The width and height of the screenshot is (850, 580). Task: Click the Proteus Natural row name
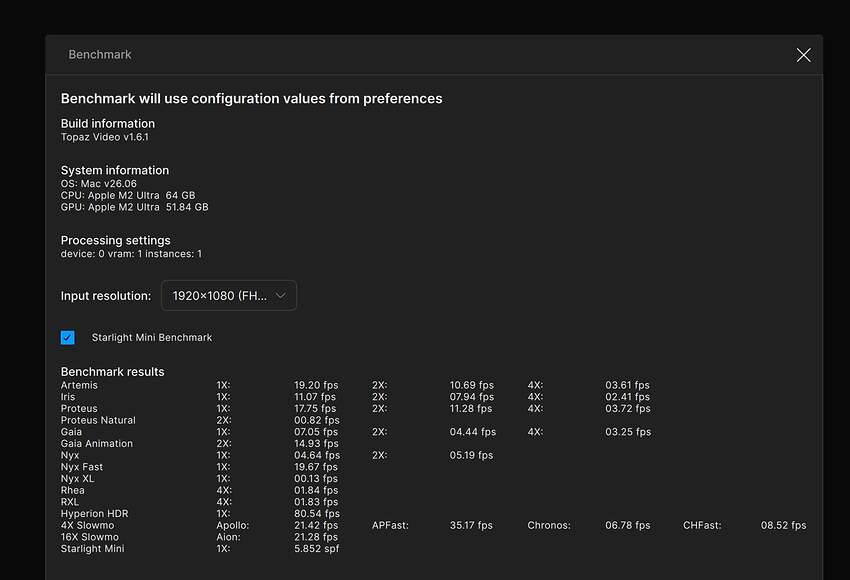click(x=98, y=420)
